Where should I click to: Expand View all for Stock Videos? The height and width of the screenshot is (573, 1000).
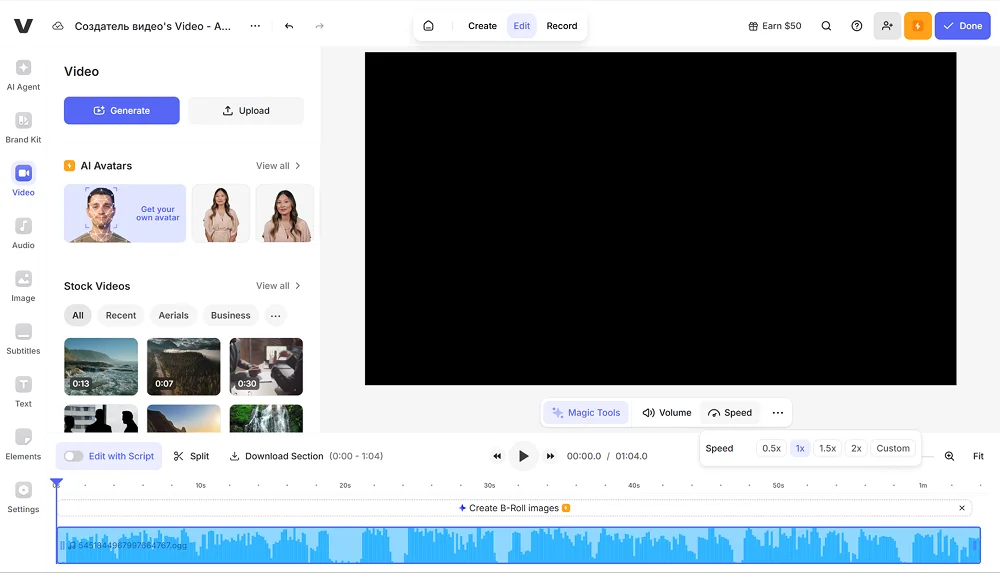click(278, 286)
